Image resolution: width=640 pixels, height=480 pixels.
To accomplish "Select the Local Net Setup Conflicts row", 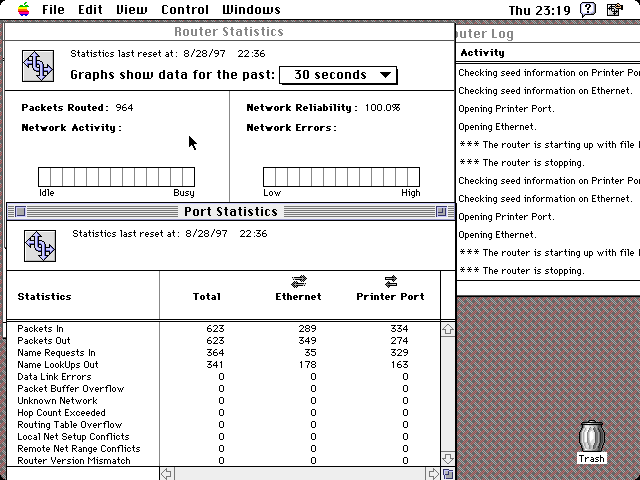I will [73, 437].
